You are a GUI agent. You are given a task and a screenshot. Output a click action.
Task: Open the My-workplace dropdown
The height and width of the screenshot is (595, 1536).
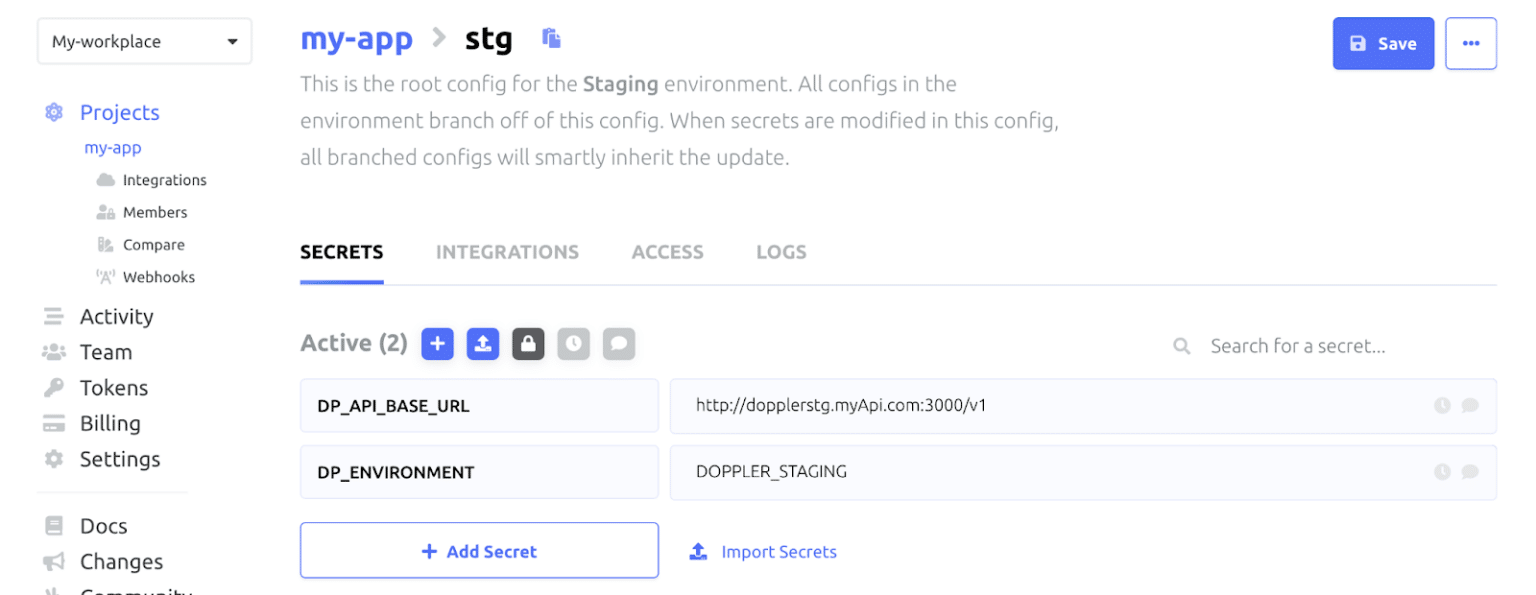tap(144, 42)
